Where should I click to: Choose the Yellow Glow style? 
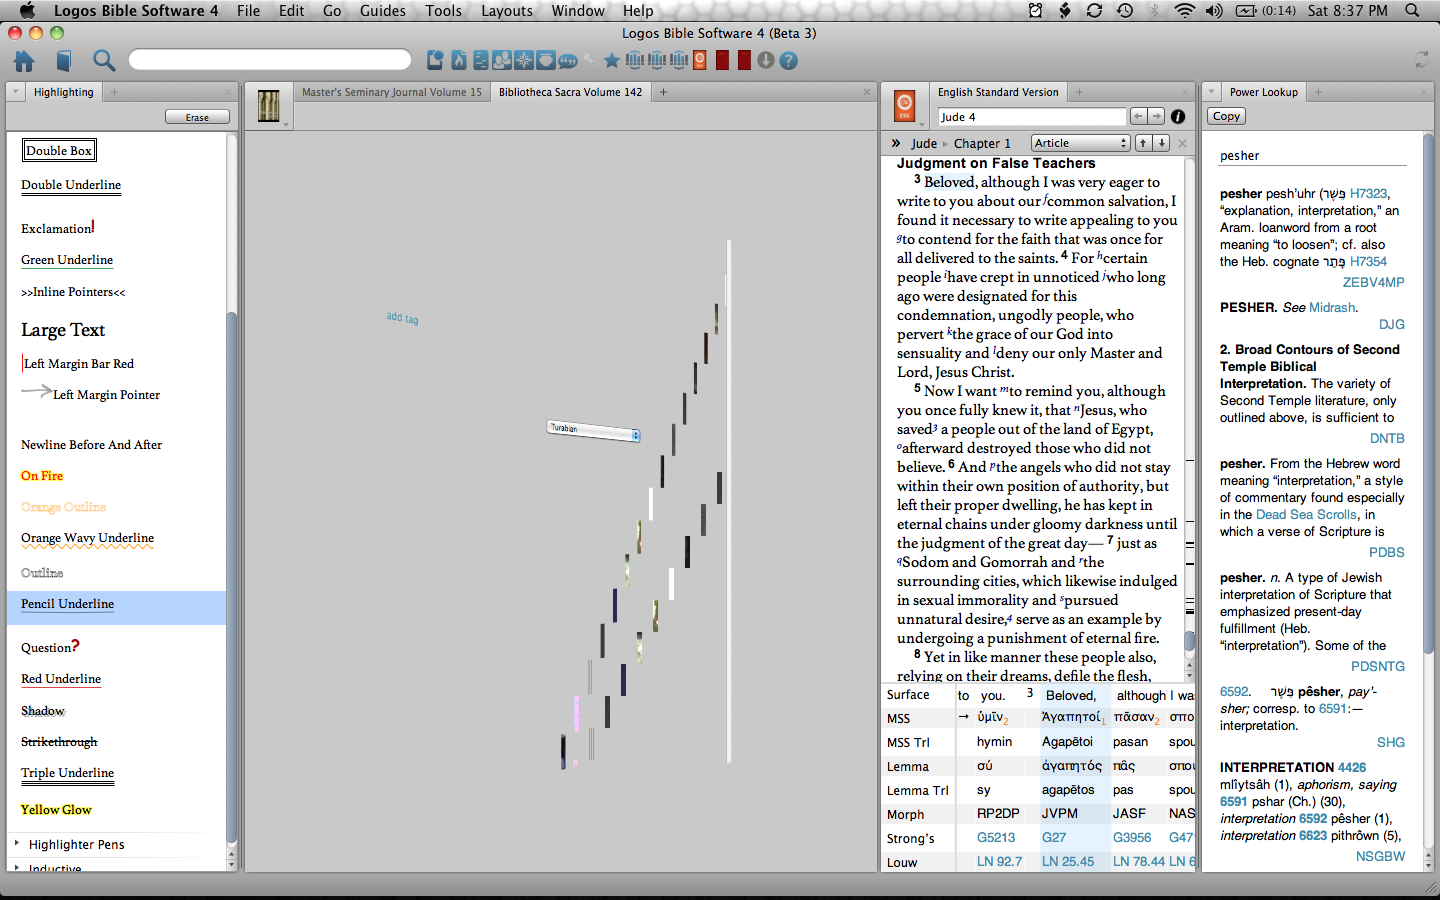point(56,810)
